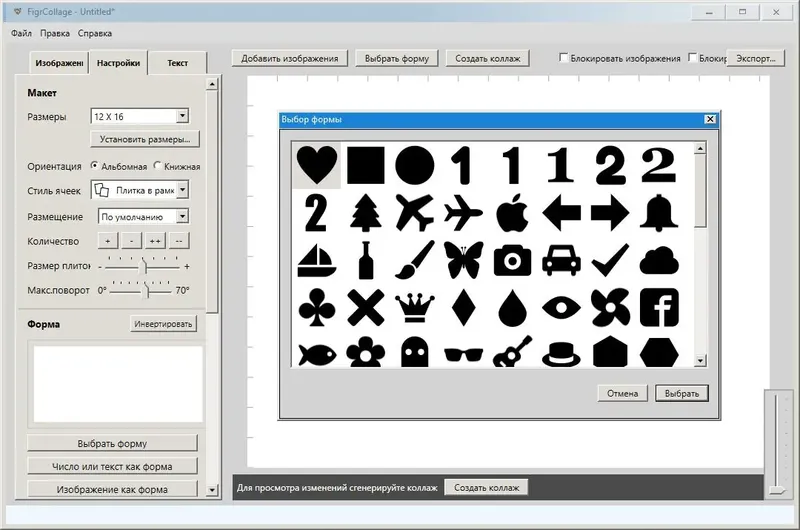Switch to the Настройки tab
The width and height of the screenshot is (800, 530).
pyautogui.click(x=118, y=63)
